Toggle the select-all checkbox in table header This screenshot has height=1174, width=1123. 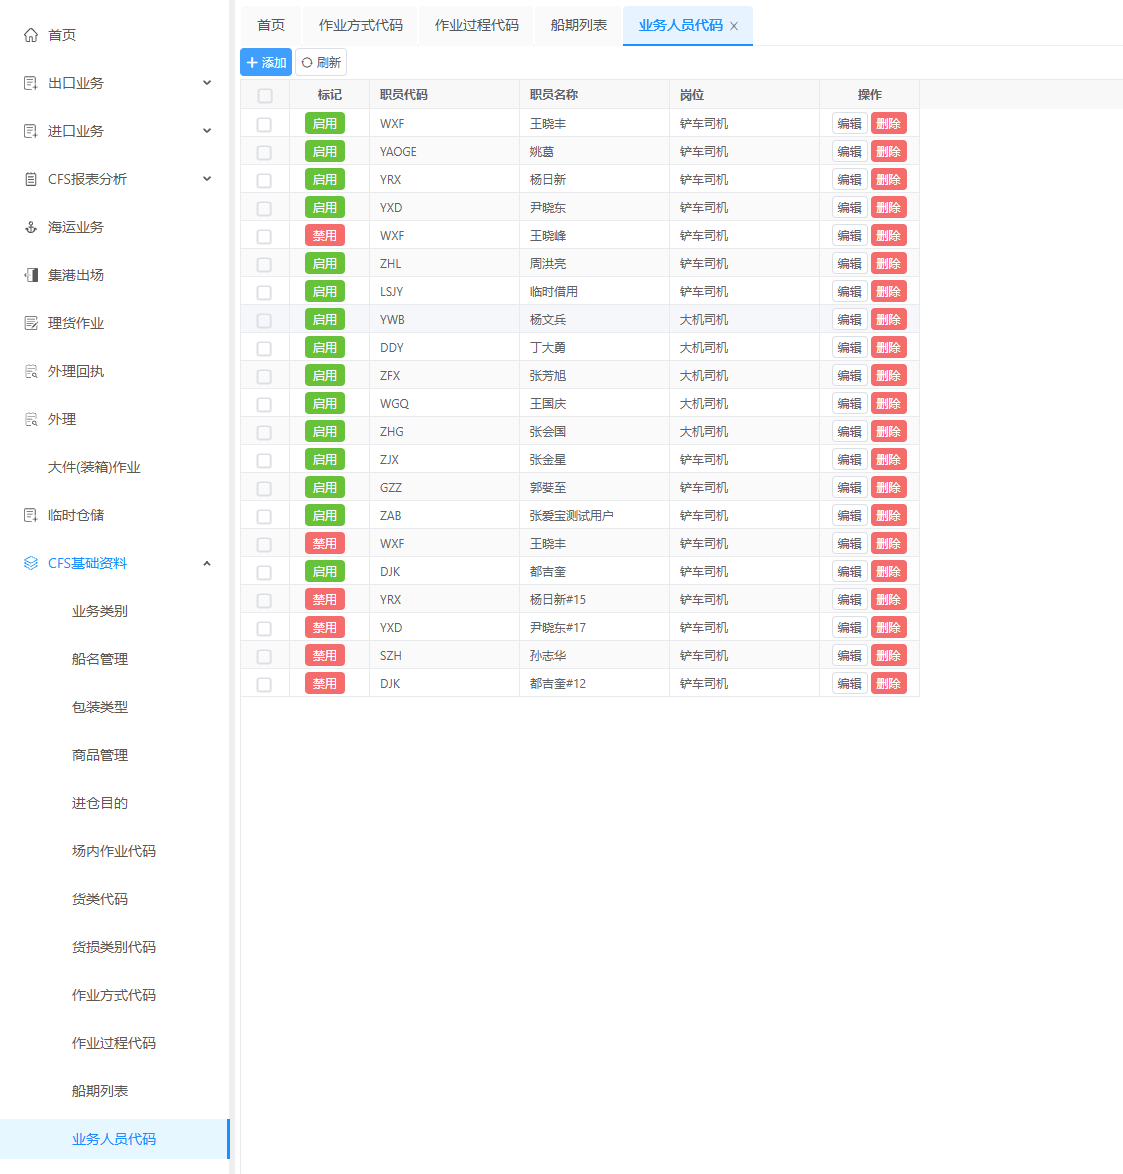pos(265,95)
